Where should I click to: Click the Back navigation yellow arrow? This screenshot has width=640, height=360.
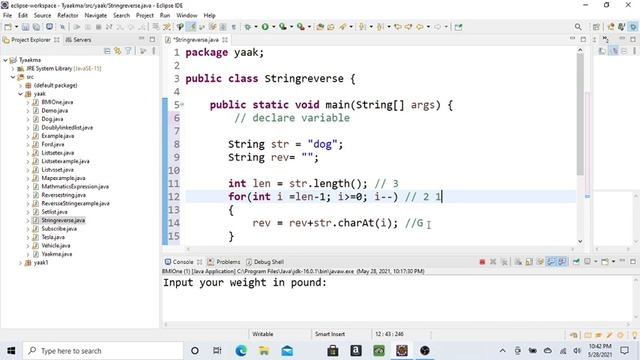tap(420, 27)
